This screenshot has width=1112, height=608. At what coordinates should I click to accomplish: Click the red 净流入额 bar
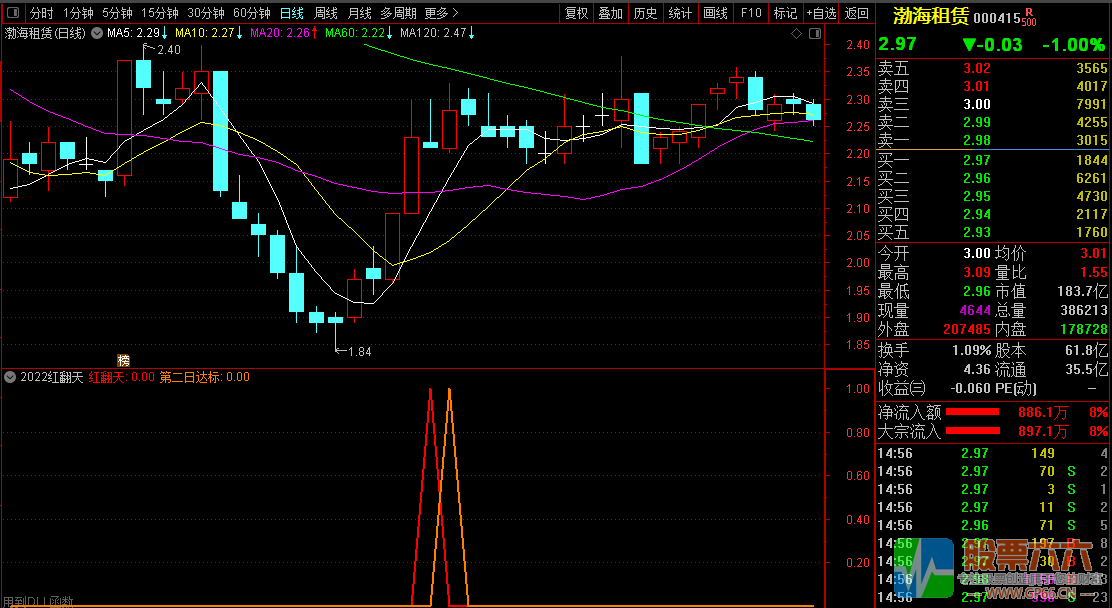[973, 412]
